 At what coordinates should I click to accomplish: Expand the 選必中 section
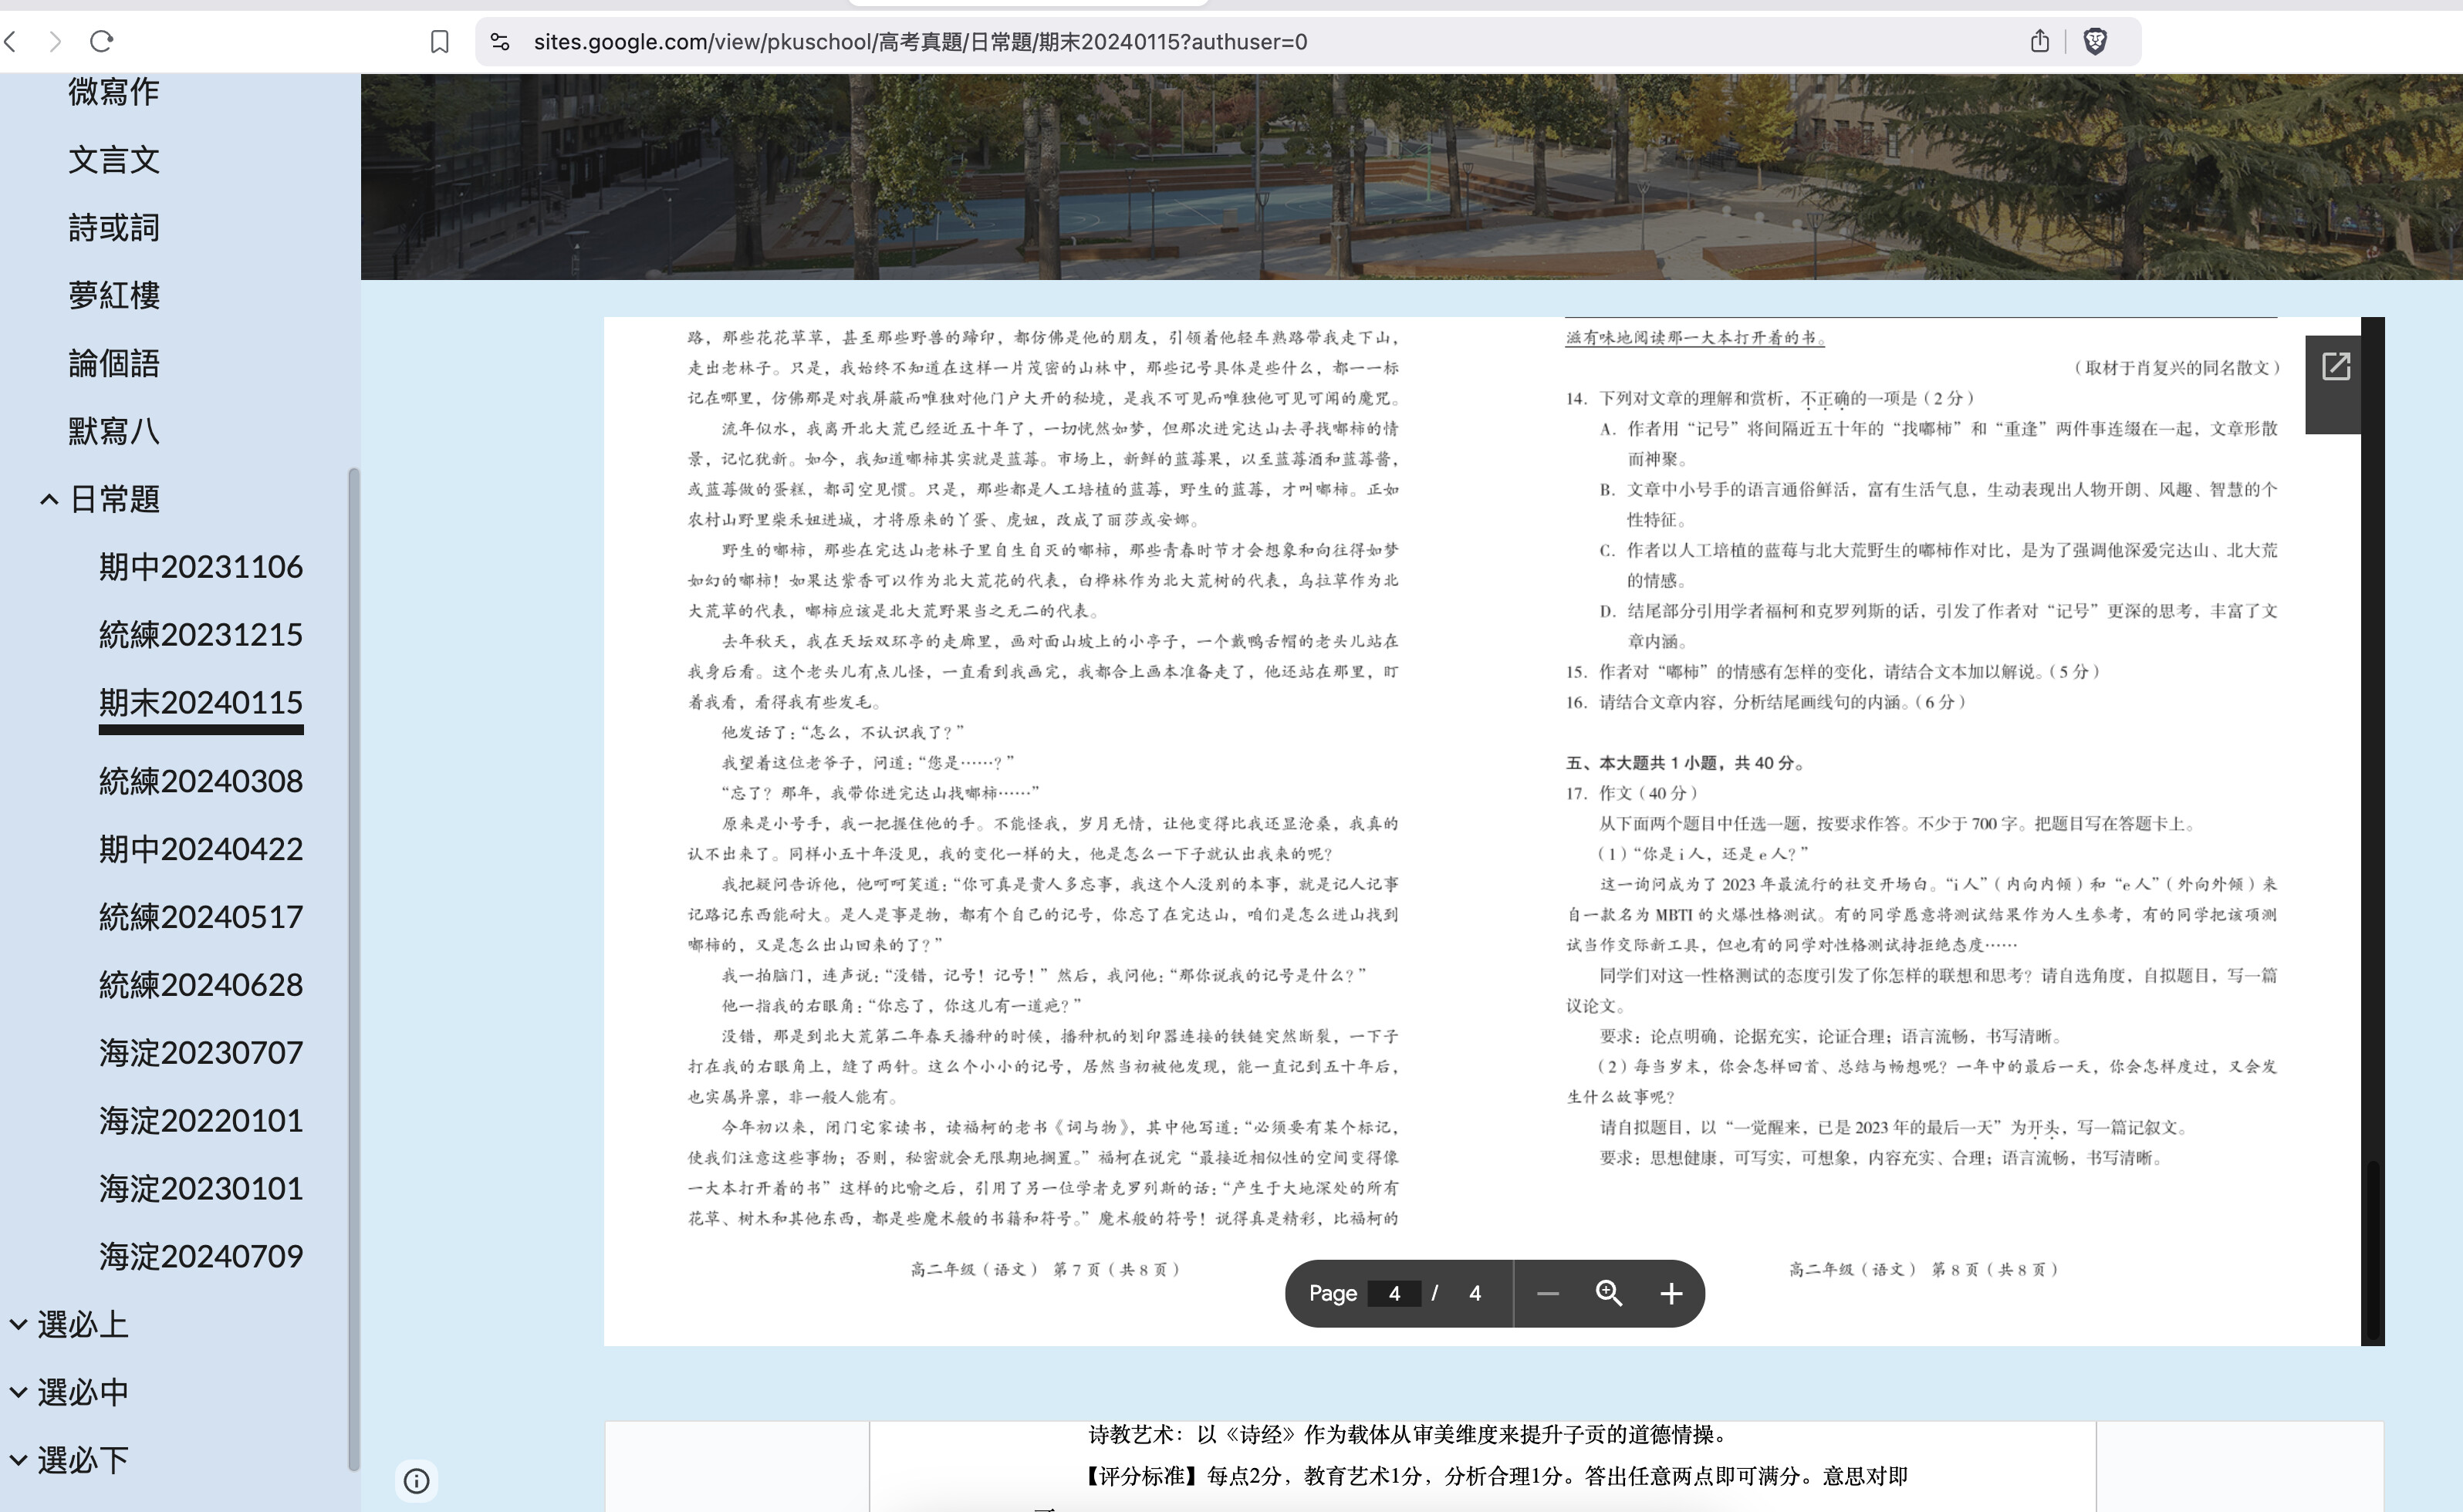[x=18, y=1393]
